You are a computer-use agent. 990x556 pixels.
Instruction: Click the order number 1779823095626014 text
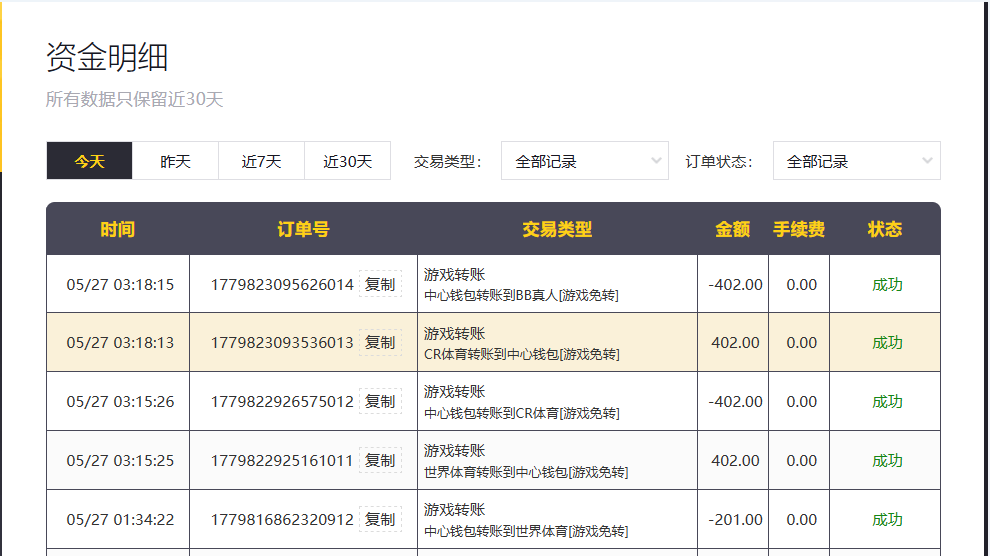click(x=282, y=285)
